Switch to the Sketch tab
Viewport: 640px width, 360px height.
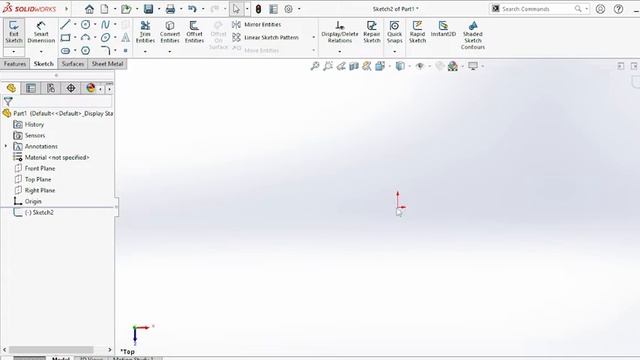pyautogui.click(x=44, y=64)
